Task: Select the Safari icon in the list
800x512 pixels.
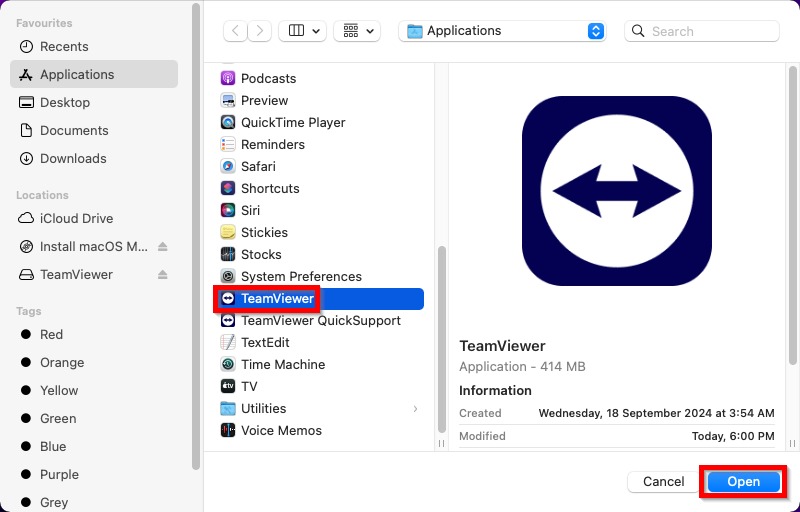Action: coord(228,167)
